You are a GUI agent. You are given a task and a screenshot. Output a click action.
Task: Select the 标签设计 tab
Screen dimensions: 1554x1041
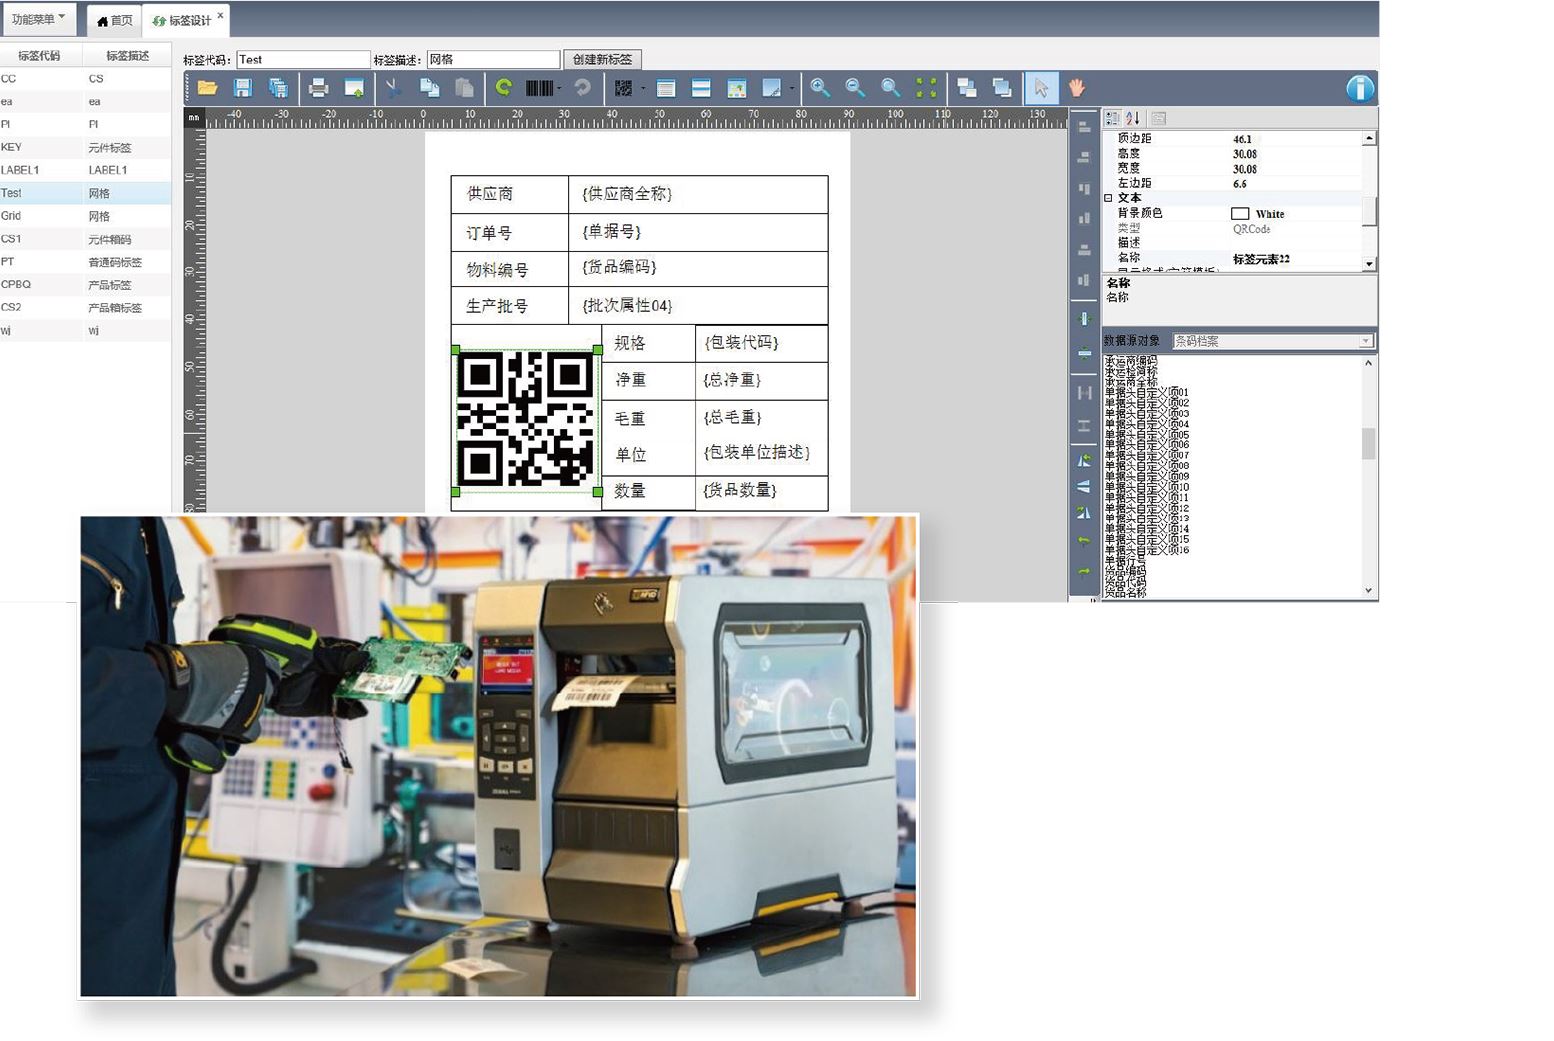[184, 20]
